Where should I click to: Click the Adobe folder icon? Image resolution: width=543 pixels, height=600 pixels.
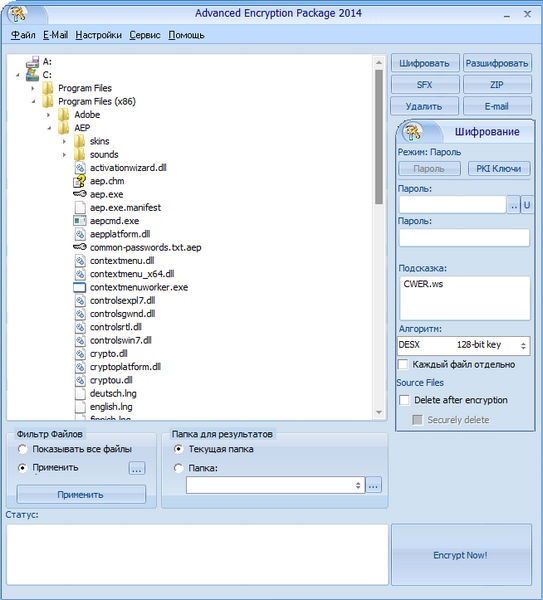click(x=64, y=114)
